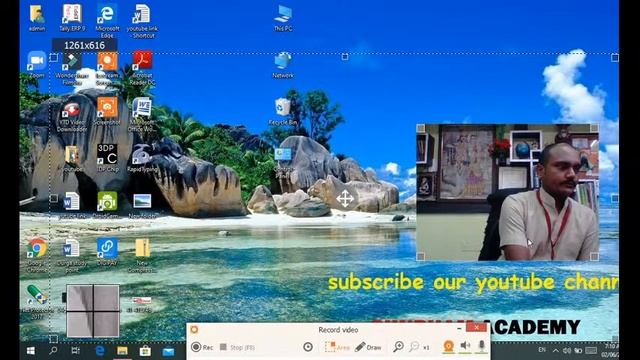This screenshot has width=640, height=360.
Task: Click the Stop (F8) button
Action: [x=237, y=347]
